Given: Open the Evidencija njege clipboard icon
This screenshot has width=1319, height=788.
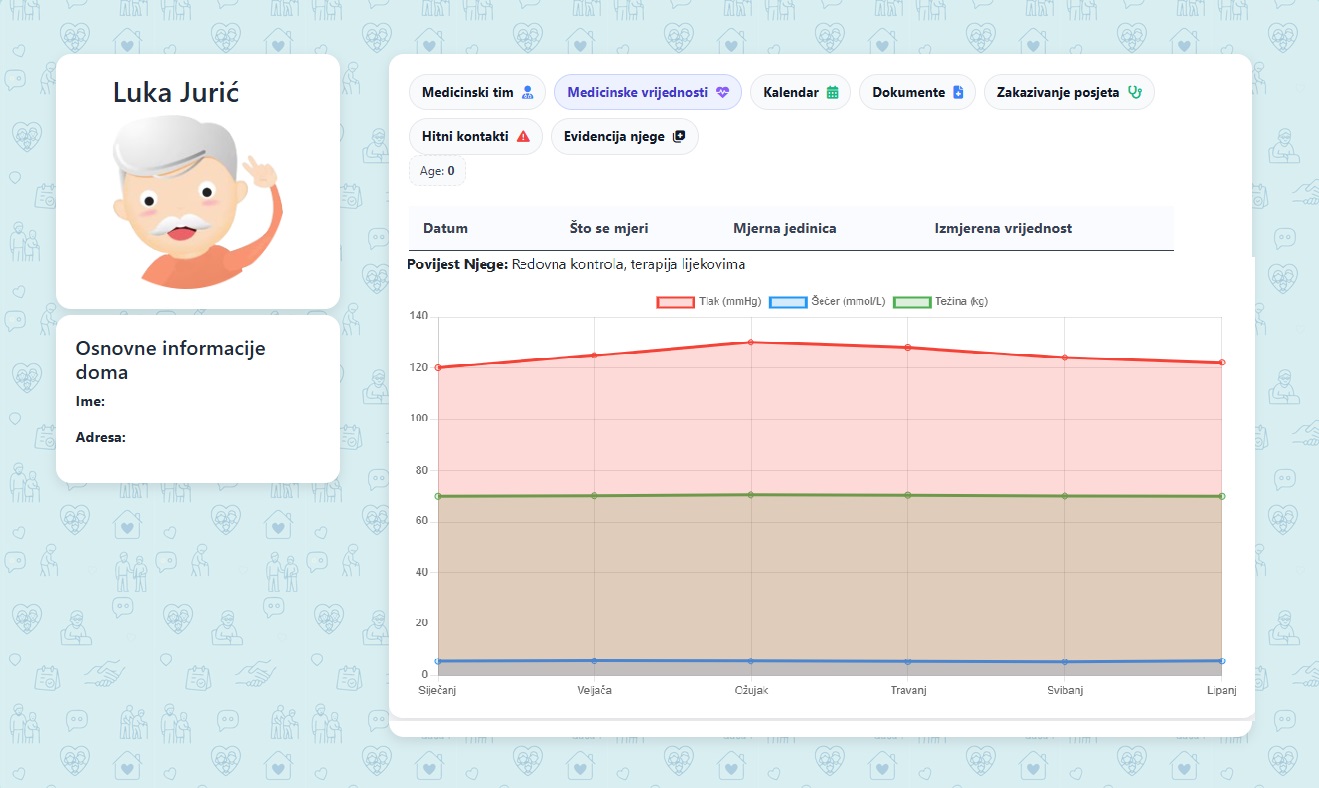Looking at the screenshot, I should [x=681, y=136].
